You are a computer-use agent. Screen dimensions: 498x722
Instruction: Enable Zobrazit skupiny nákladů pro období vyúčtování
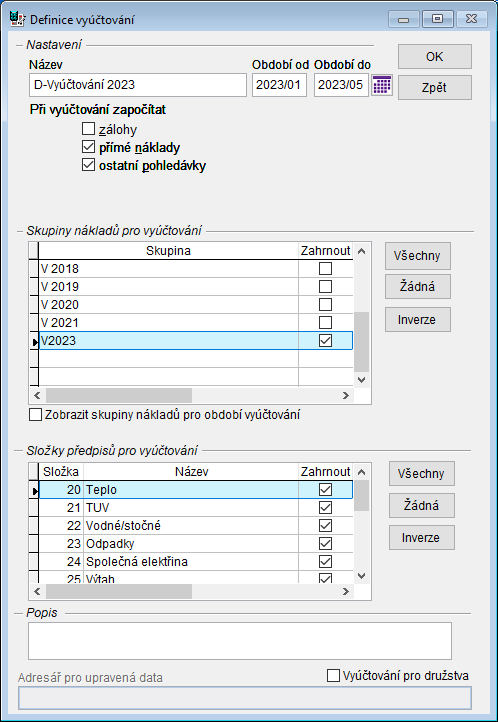(x=35, y=414)
